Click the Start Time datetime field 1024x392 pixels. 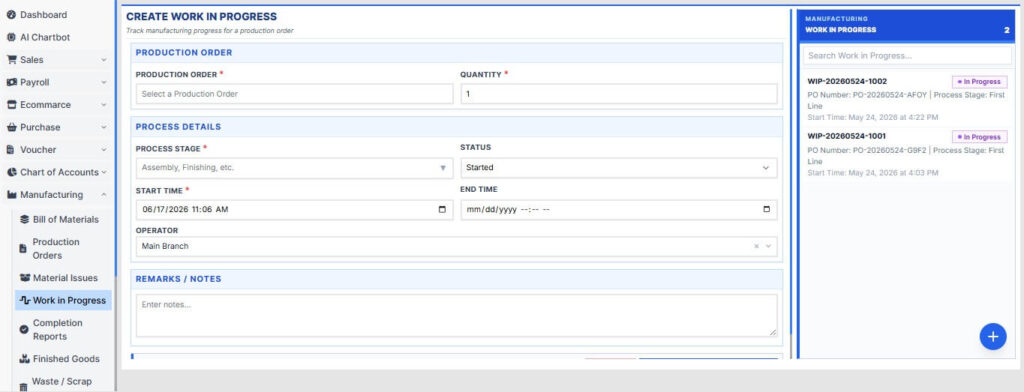(294, 210)
